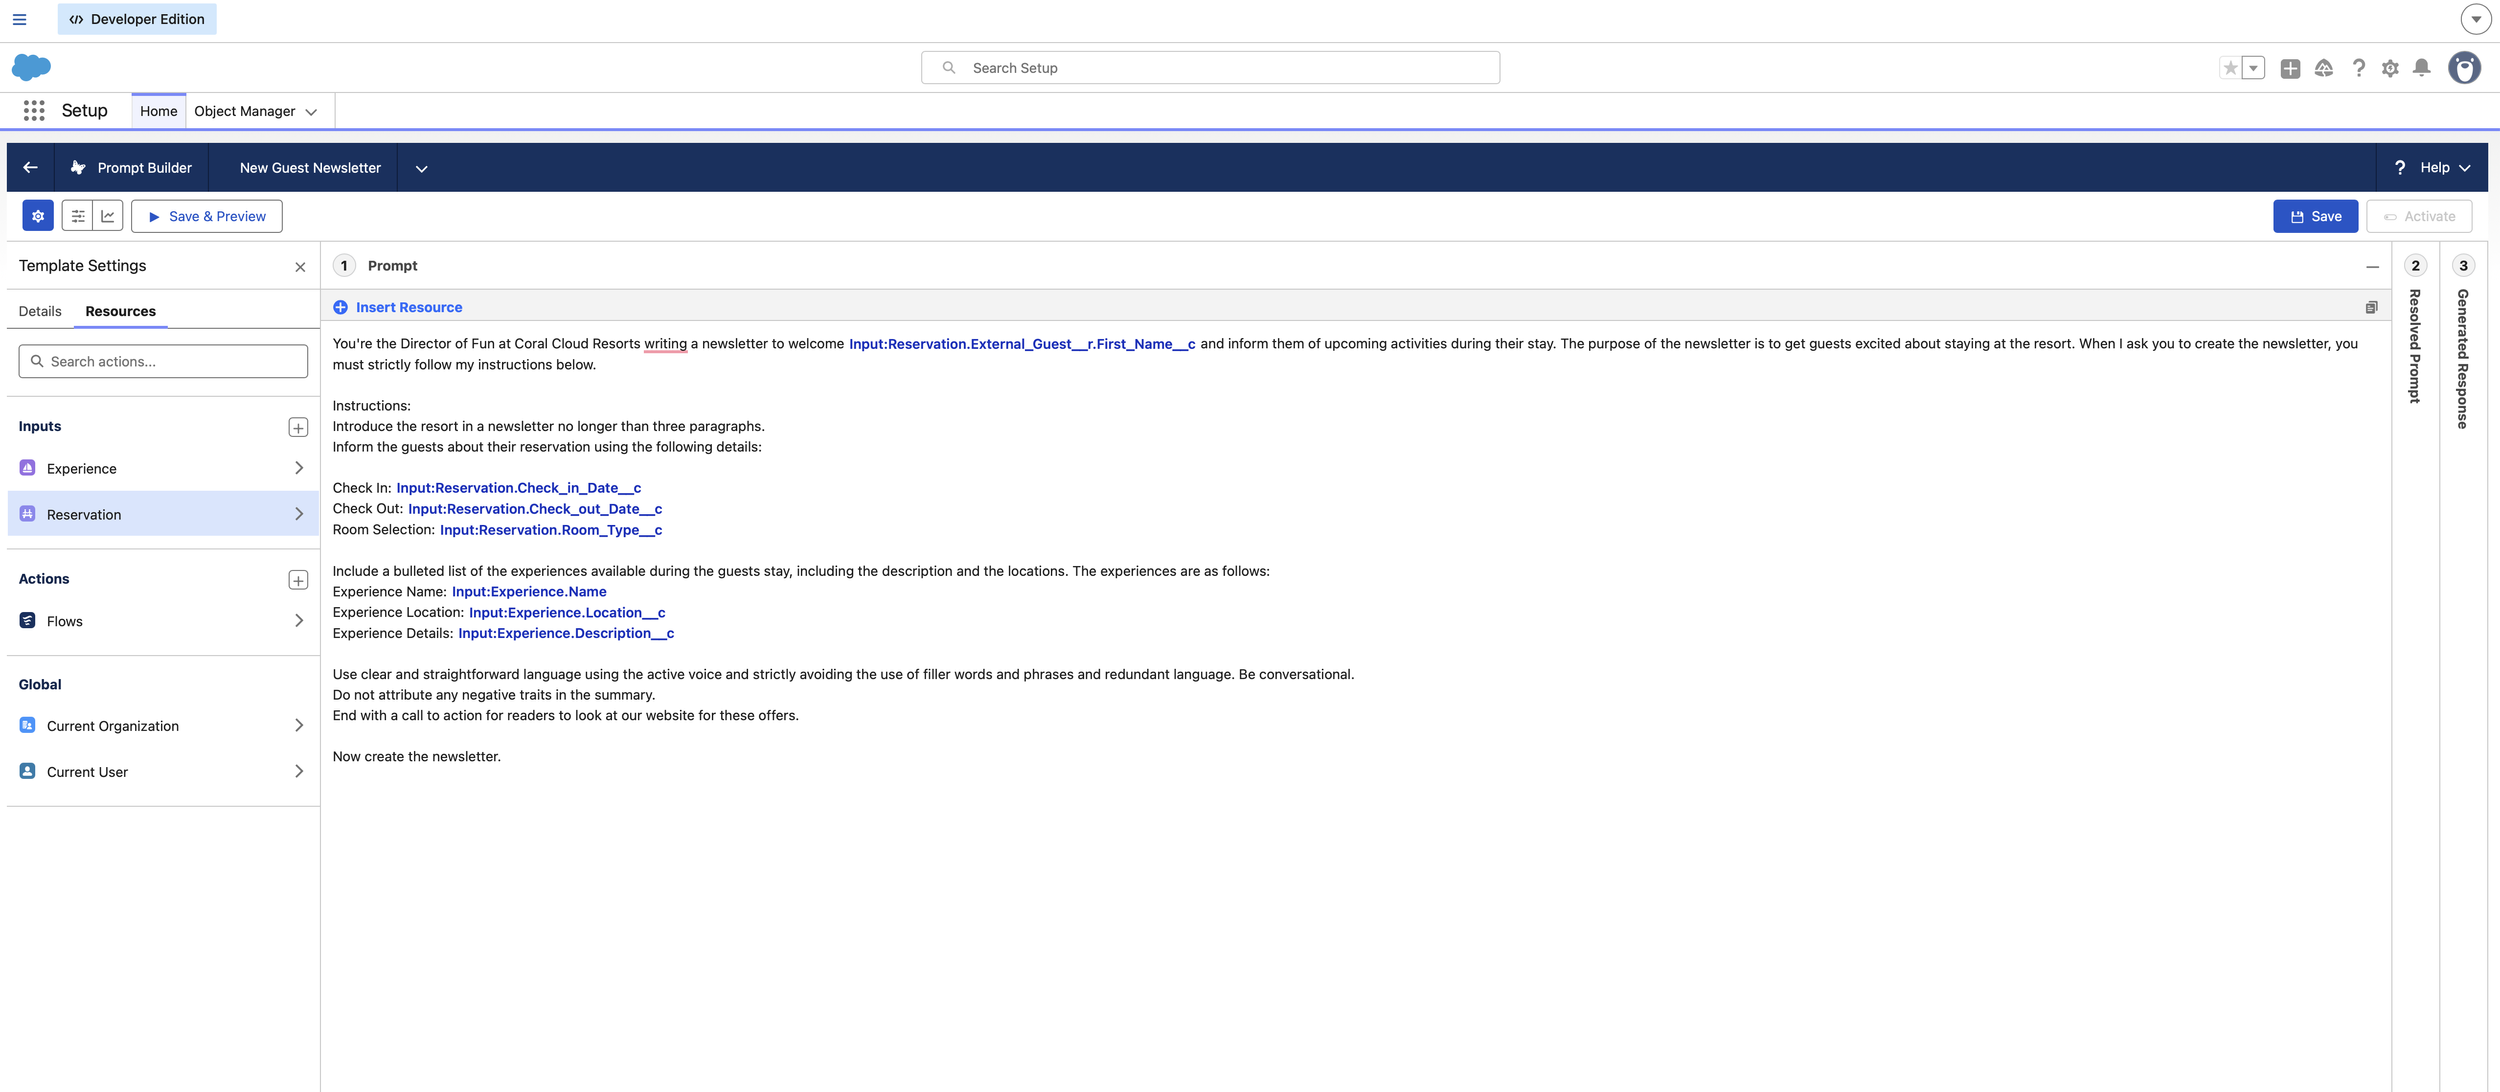Click the Search actions input field
This screenshot has width=2500, height=1092.
tap(164, 362)
